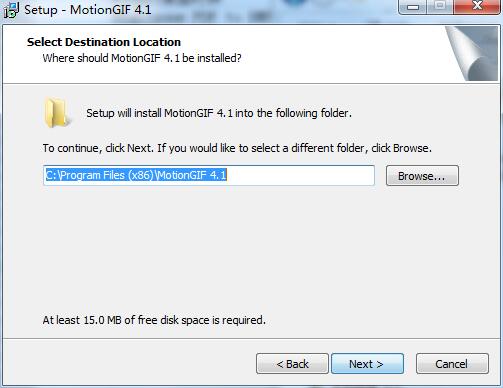The width and height of the screenshot is (503, 388).
Task: Close the MotionGIF Setup window
Action: 477,7
